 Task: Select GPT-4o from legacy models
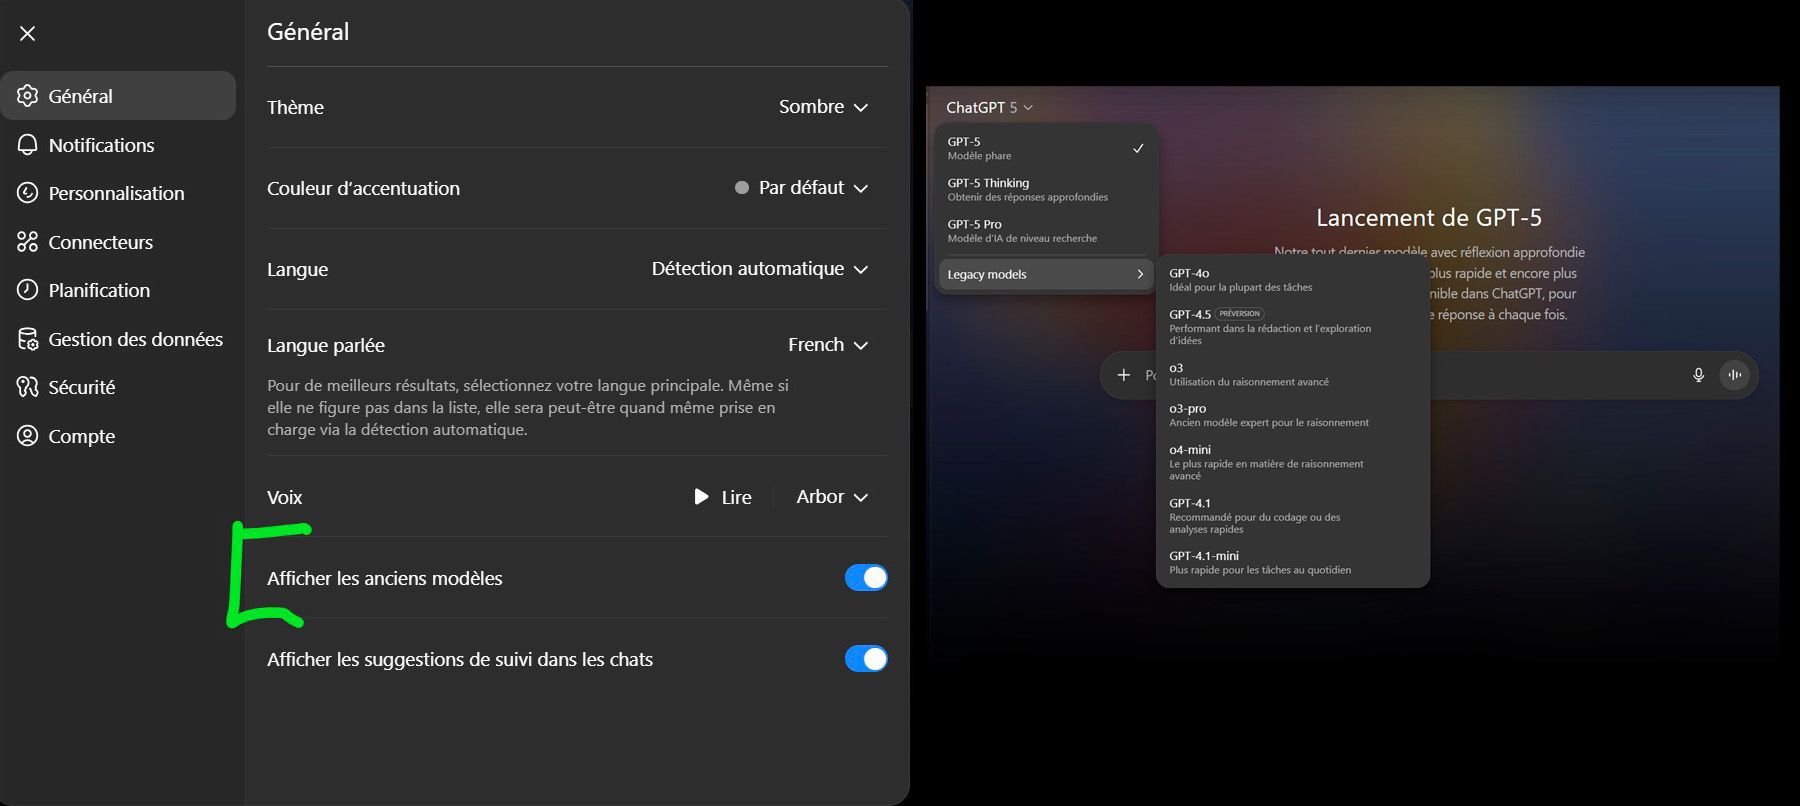click(x=1292, y=280)
